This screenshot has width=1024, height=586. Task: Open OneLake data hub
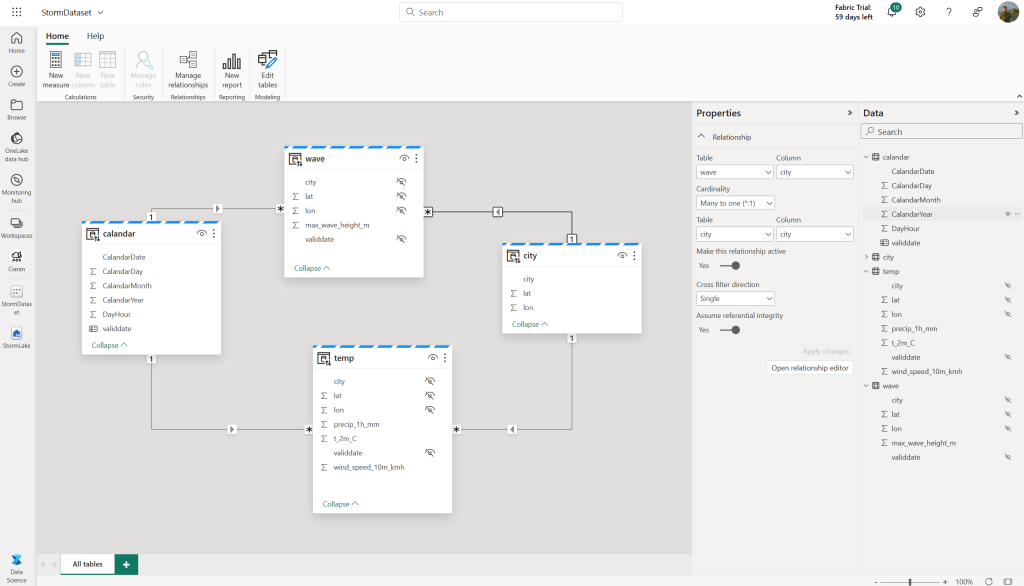(16, 146)
